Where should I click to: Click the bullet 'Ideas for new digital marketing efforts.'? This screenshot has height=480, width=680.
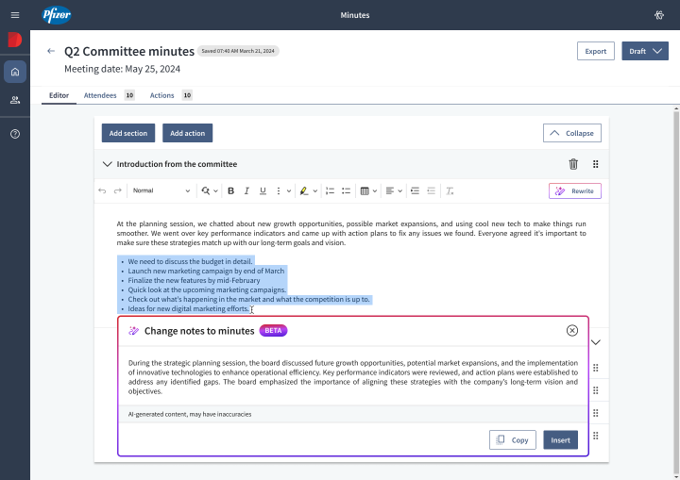[x=189, y=309]
